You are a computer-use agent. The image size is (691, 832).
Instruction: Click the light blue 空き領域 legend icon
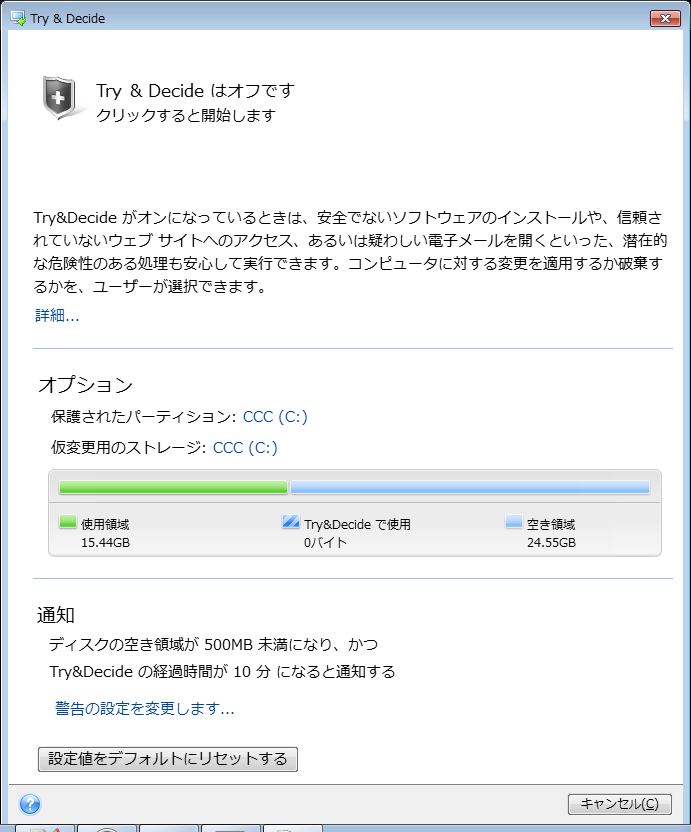514,522
